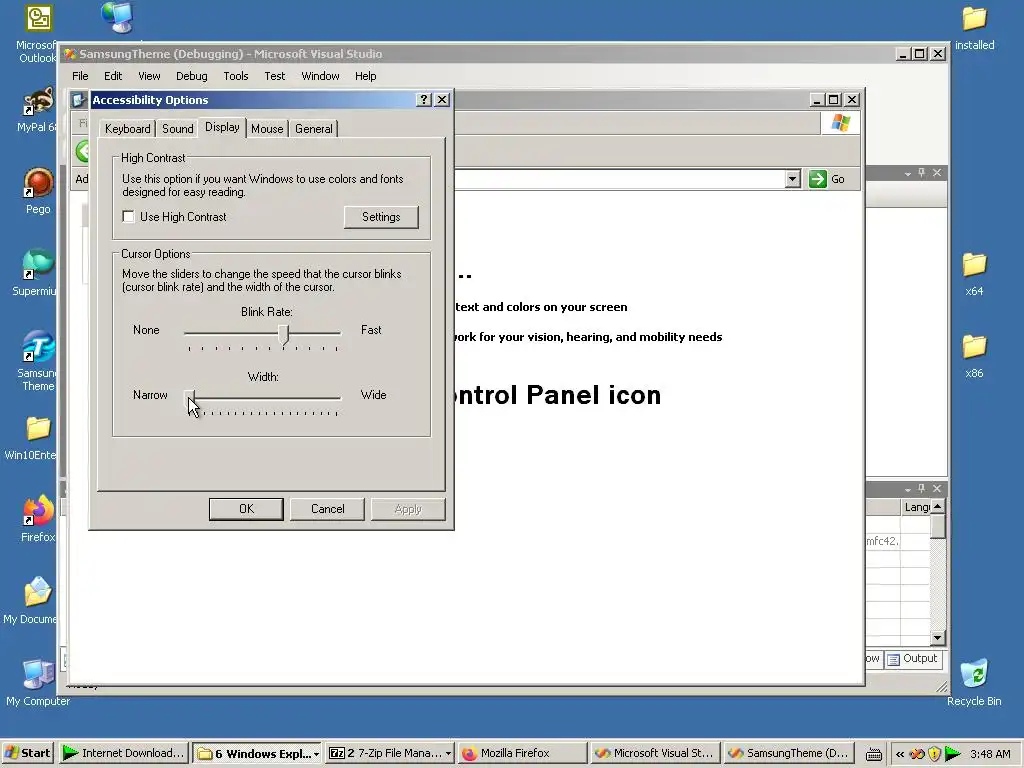Click the Help question mark in Accessibility Options
The image size is (1024, 768).
click(424, 99)
